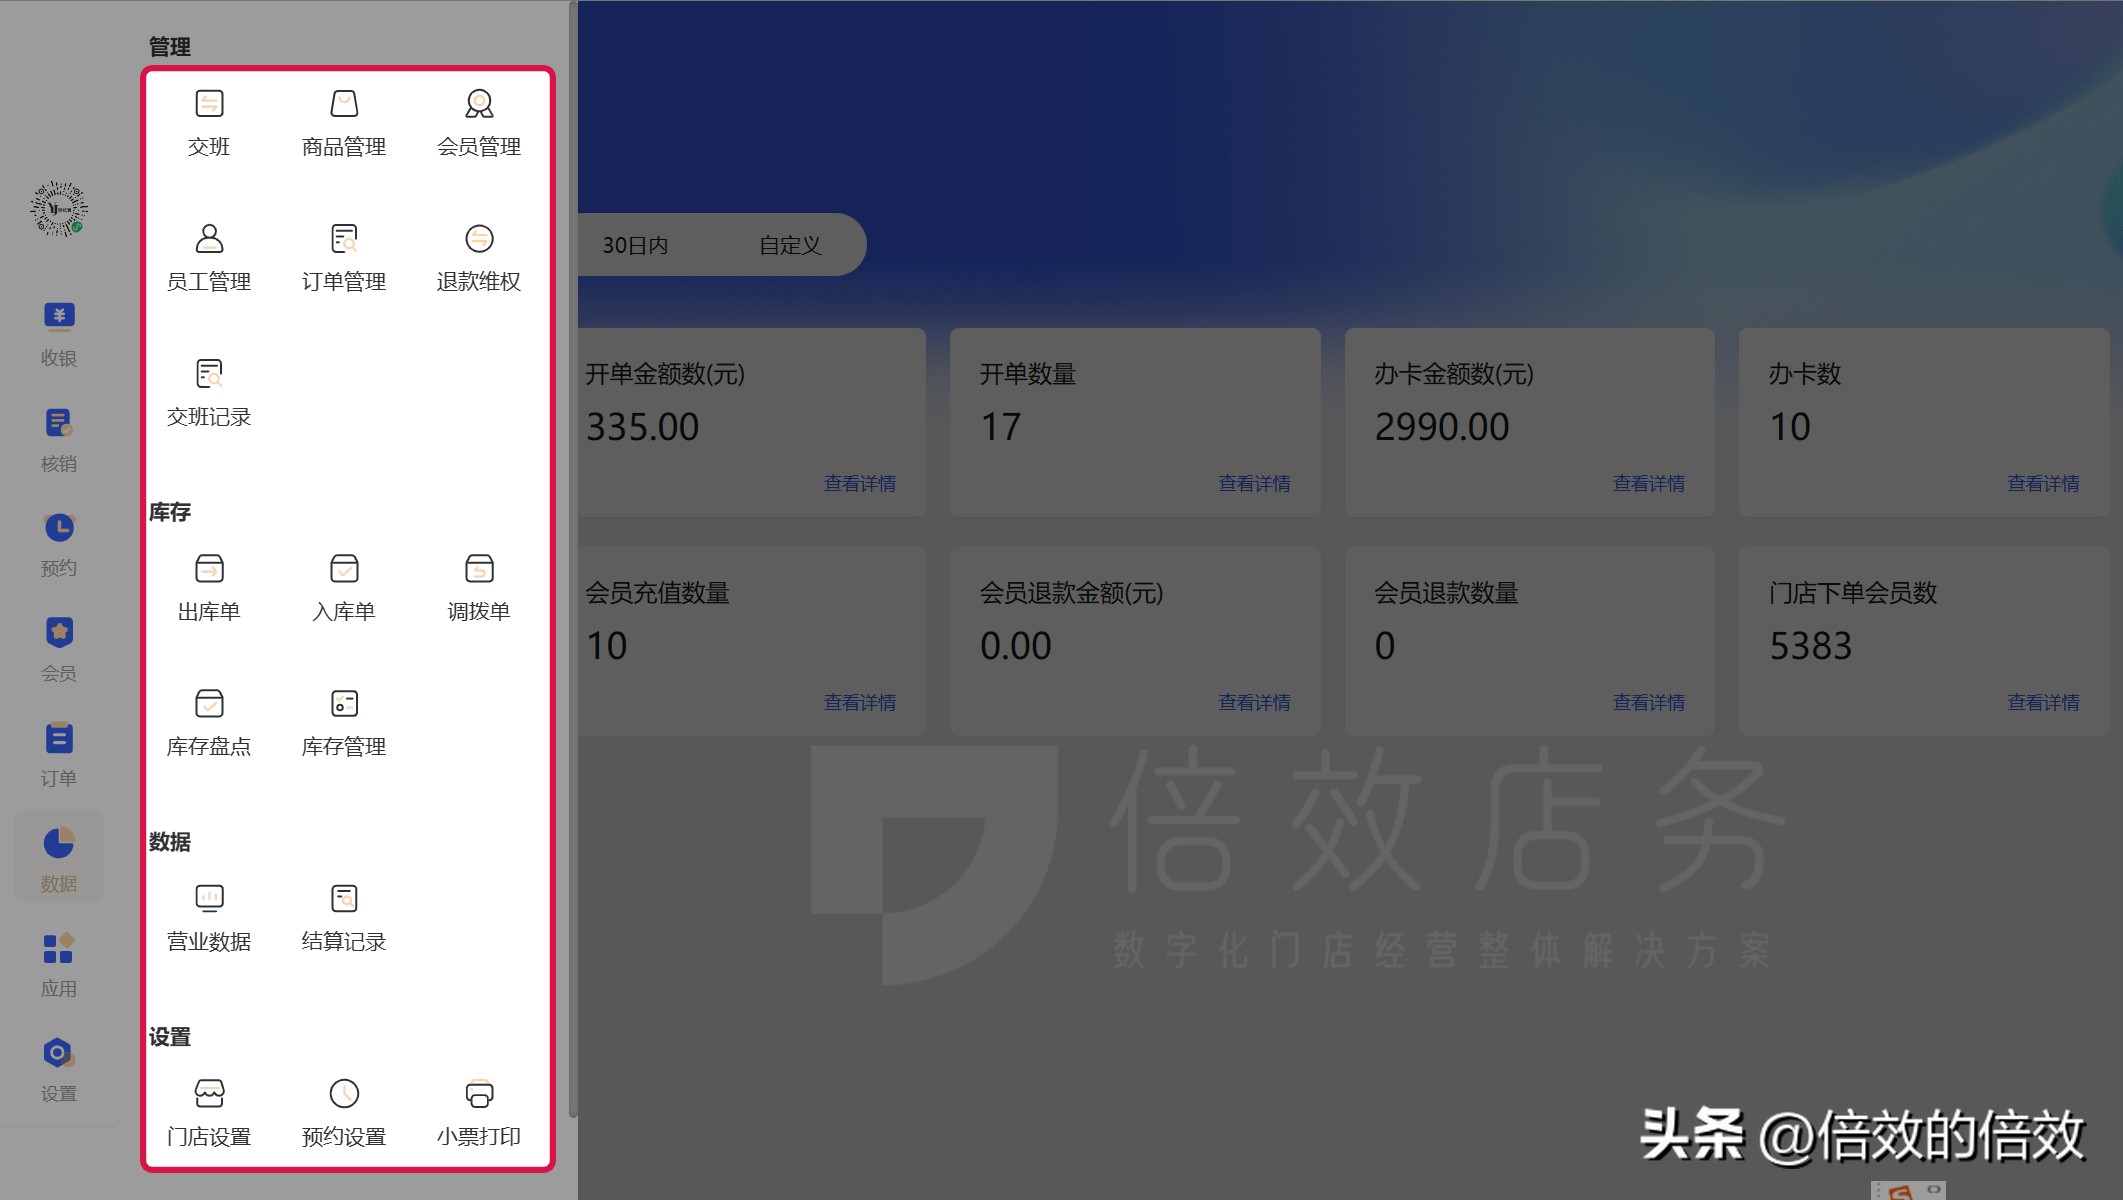This screenshot has width=2123, height=1200.
Task: Click 查看详情 under 开单数量
Action: [1255, 483]
